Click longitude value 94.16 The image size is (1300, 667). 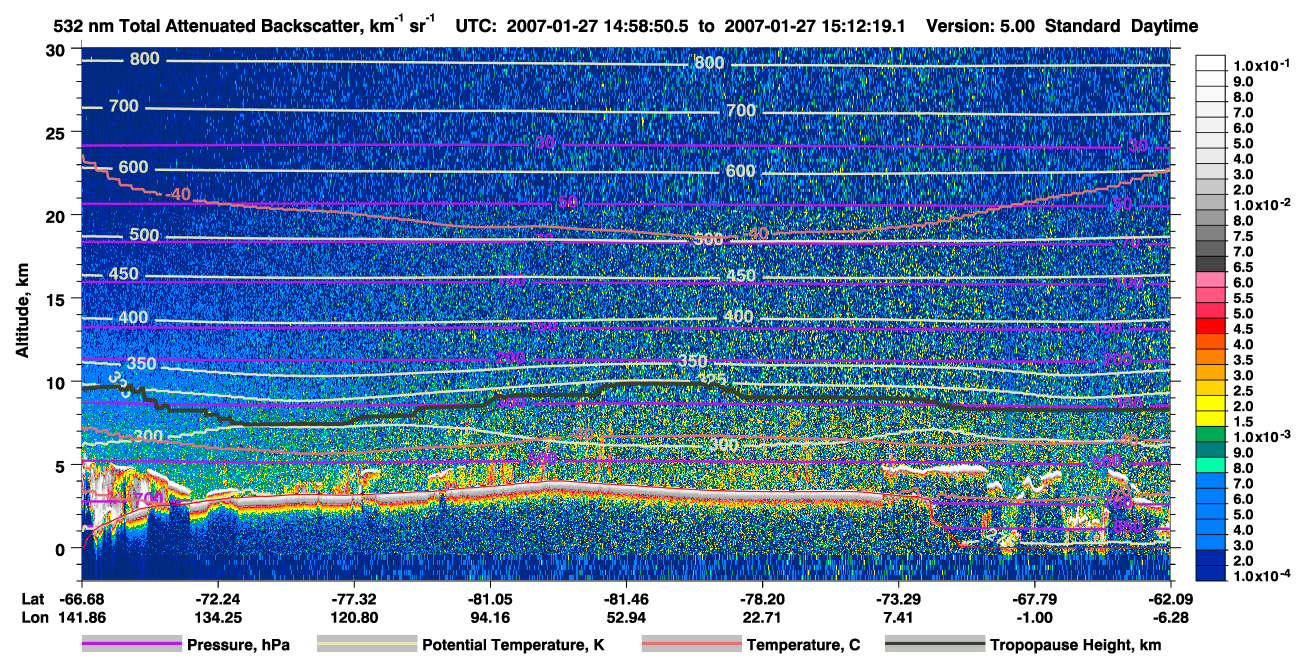click(x=490, y=618)
